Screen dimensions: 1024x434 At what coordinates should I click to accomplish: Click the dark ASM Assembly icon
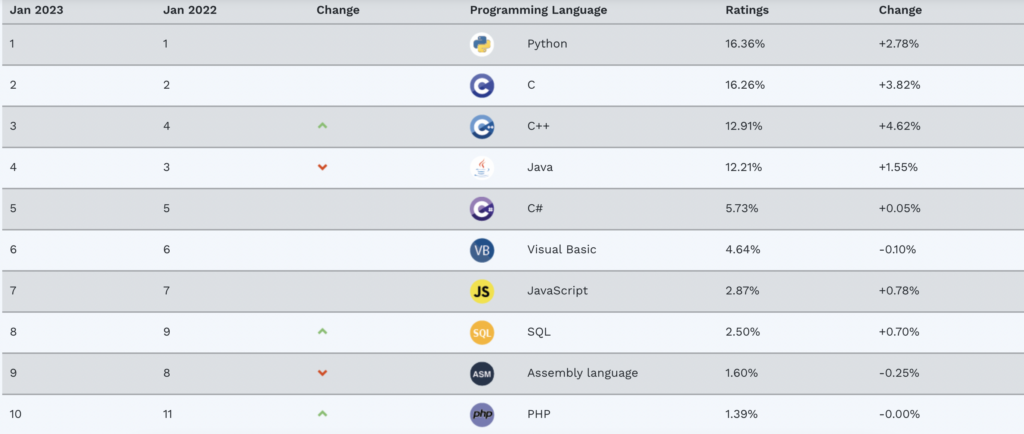pos(482,373)
